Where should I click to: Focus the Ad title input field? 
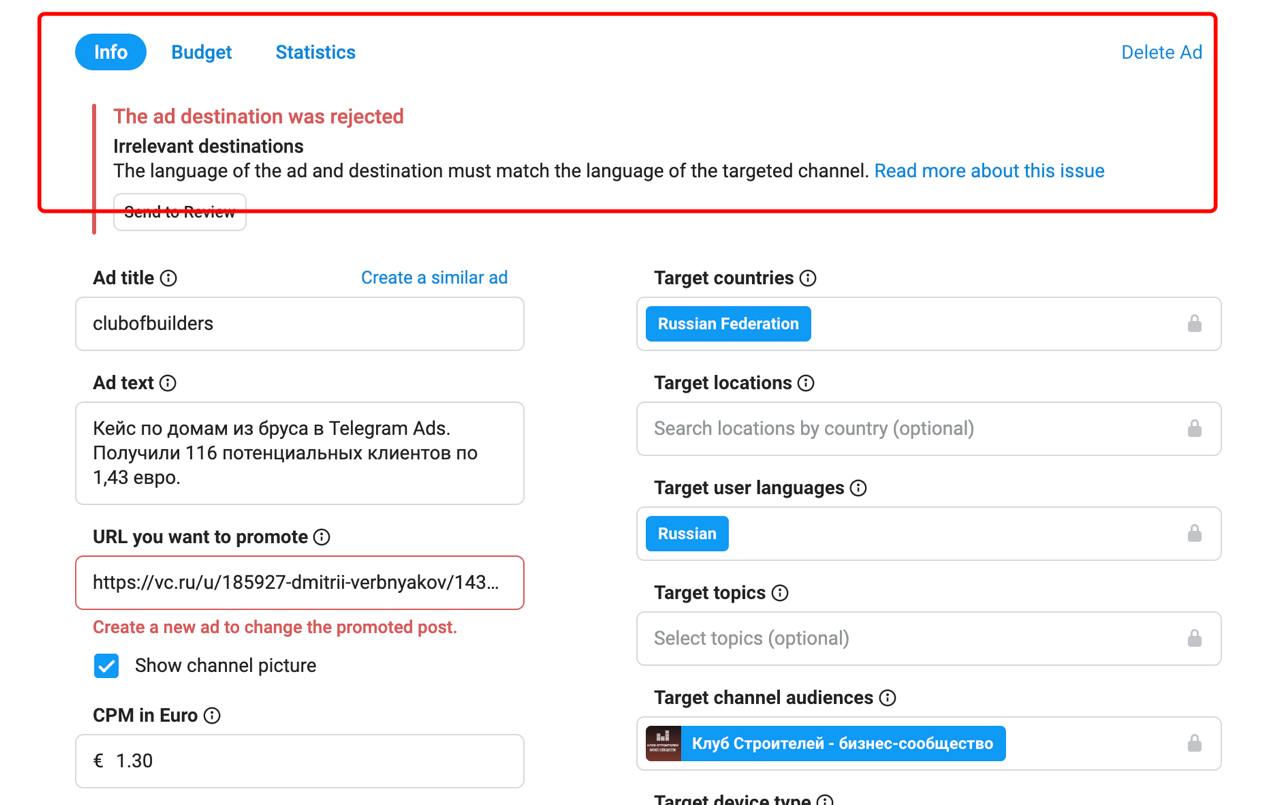(300, 324)
